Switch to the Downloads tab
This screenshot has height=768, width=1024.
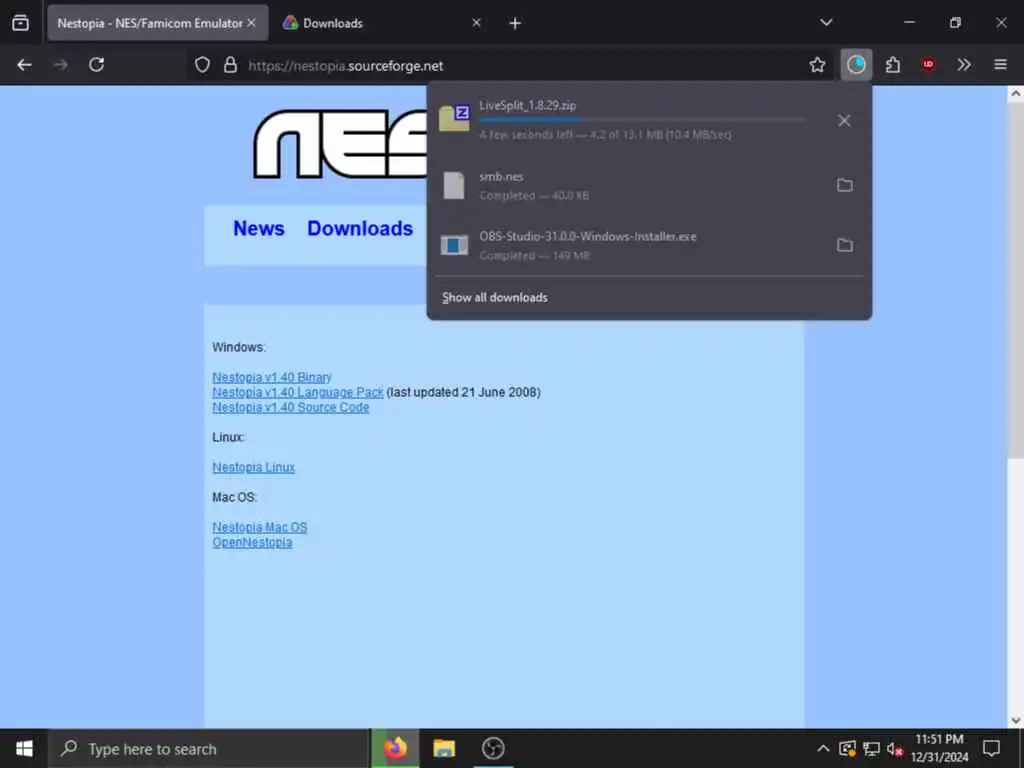click(x=382, y=23)
